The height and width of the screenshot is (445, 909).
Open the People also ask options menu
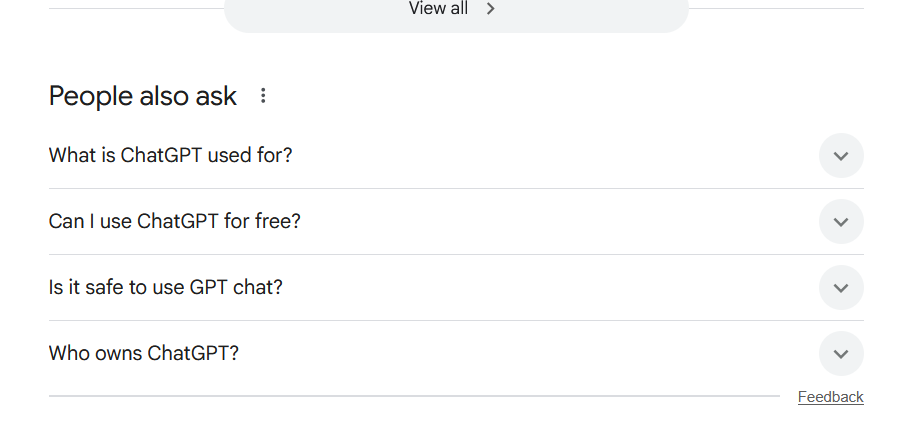point(263,96)
